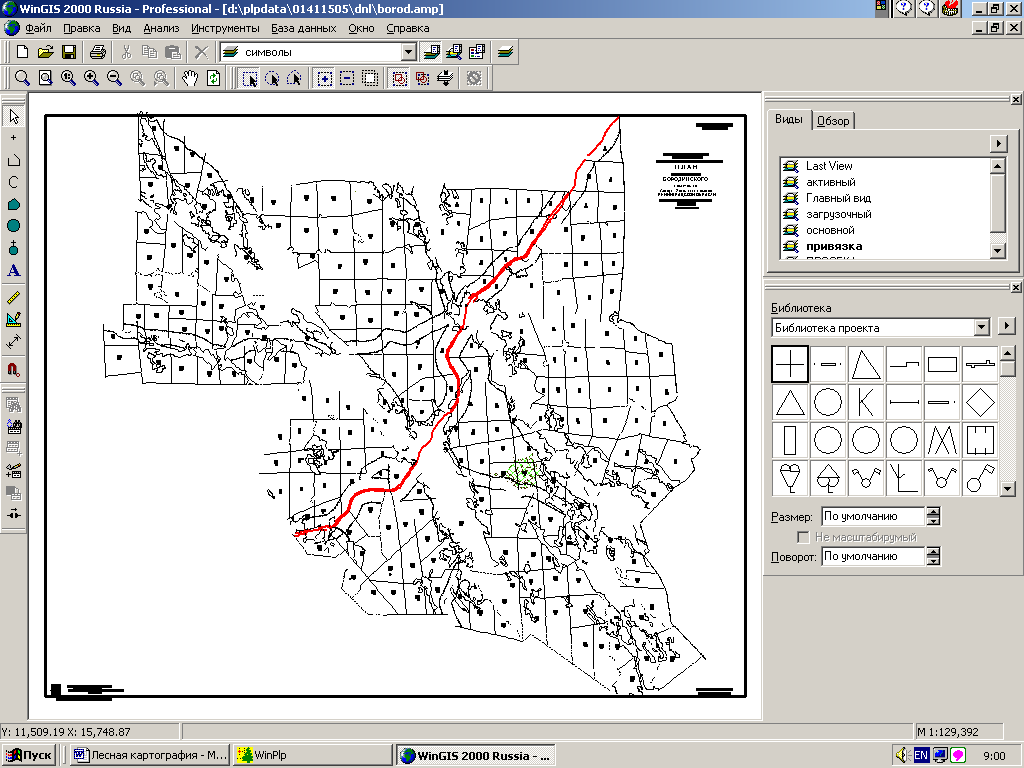Open the Окно menu

[x=361, y=28]
